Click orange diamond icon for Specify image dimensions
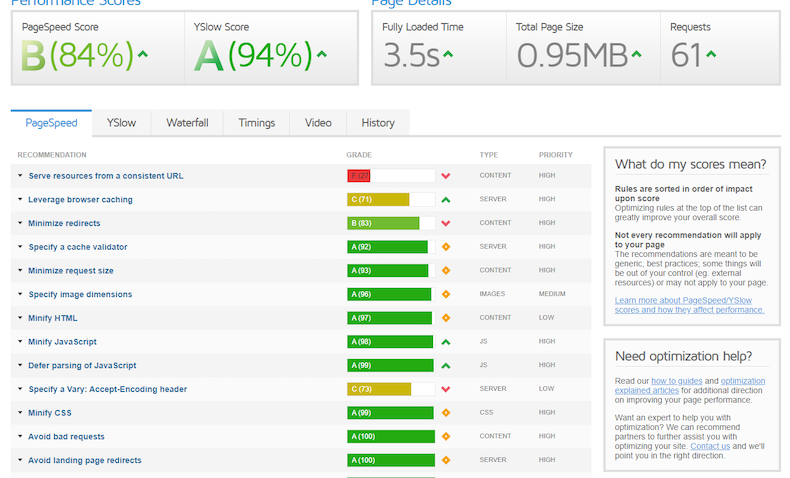Image resolution: width=790 pixels, height=478 pixels. pos(446,294)
